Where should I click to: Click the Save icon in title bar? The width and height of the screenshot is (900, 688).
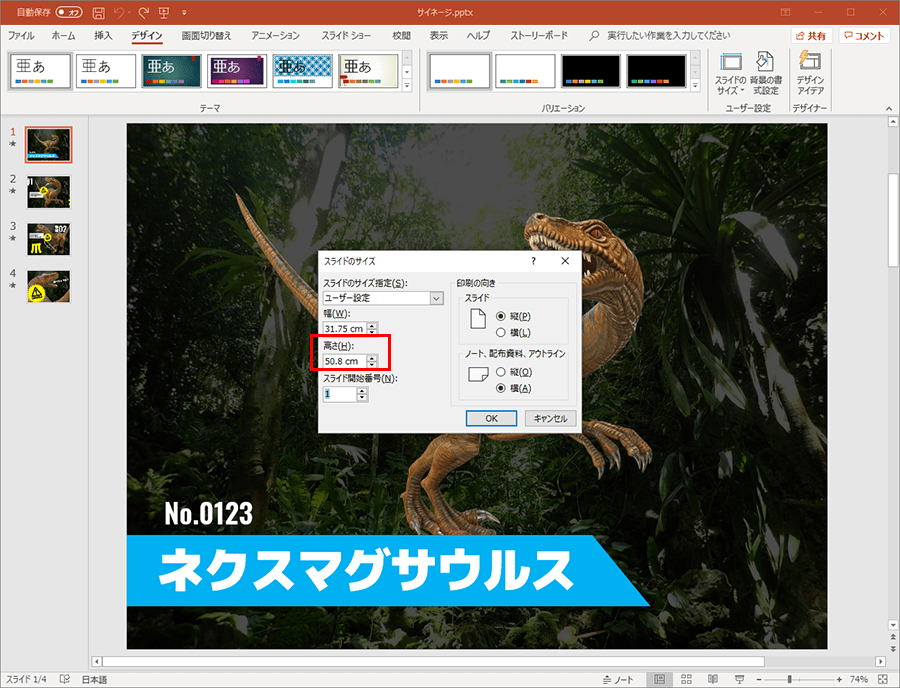99,12
